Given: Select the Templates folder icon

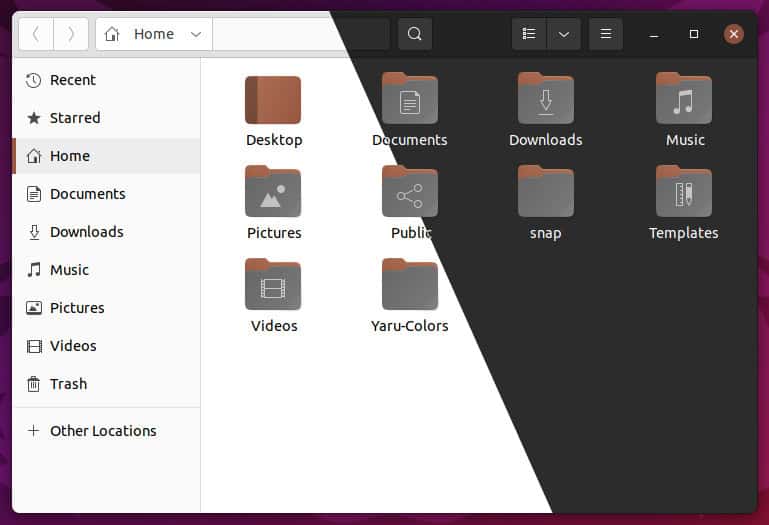Looking at the screenshot, I should pos(684,191).
